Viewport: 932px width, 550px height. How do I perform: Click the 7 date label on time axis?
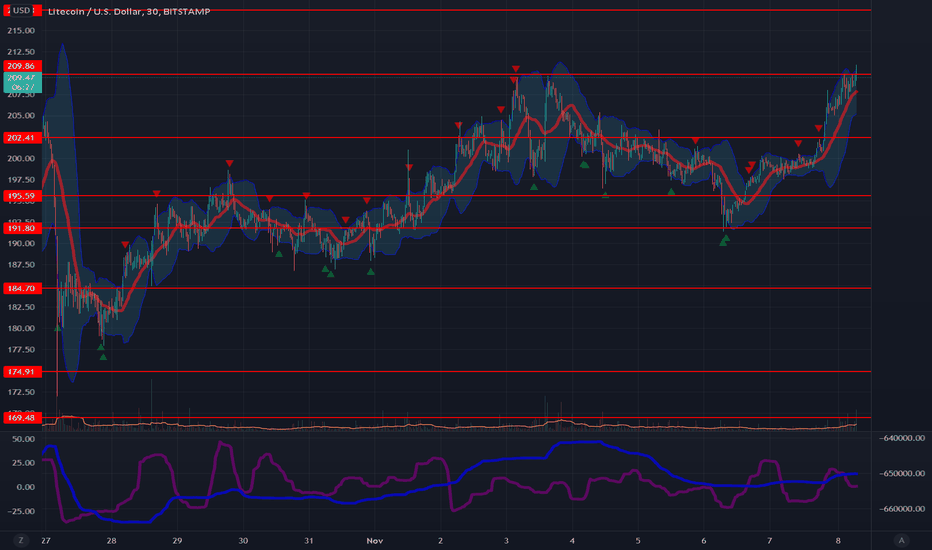(770, 541)
